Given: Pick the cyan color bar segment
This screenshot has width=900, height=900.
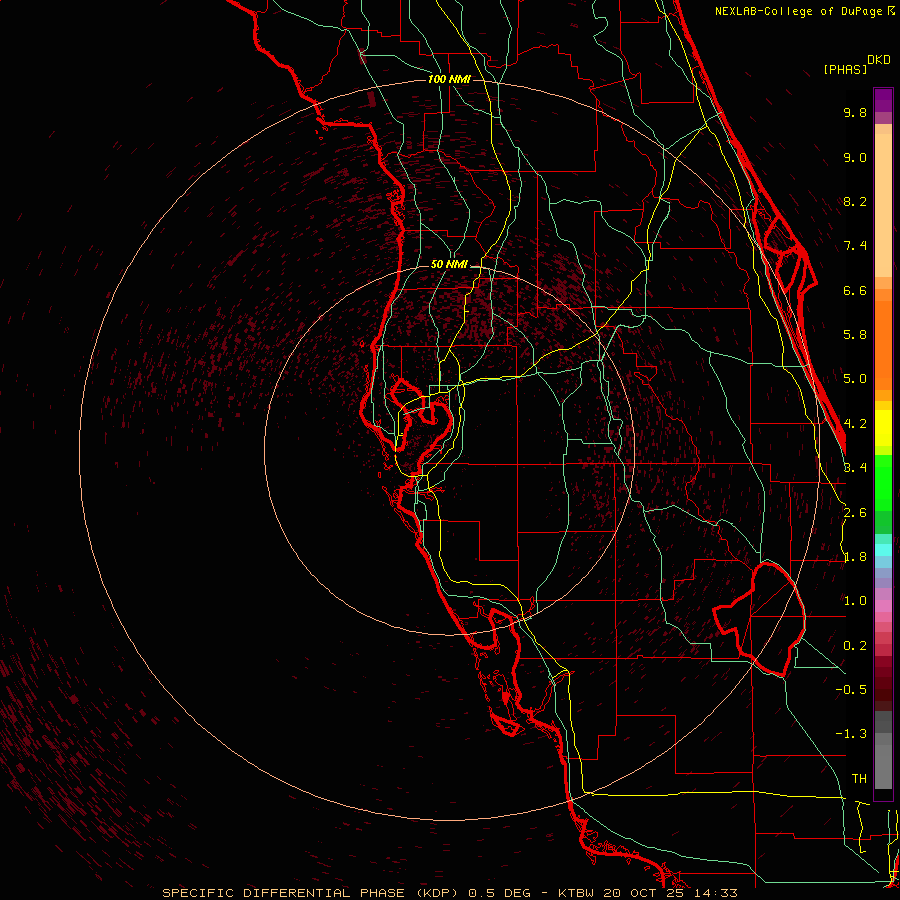Looking at the screenshot, I should point(883,550).
